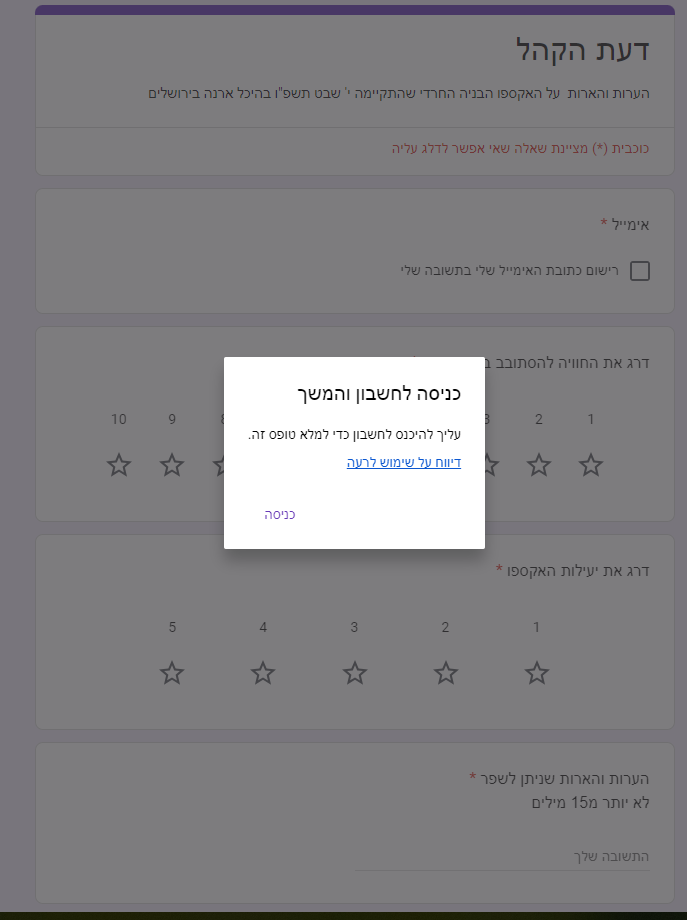The image size is (687, 920).
Task: Click the הערות והארות שניתן לשפר question title
Action: pyautogui.click(x=564, y=779)
